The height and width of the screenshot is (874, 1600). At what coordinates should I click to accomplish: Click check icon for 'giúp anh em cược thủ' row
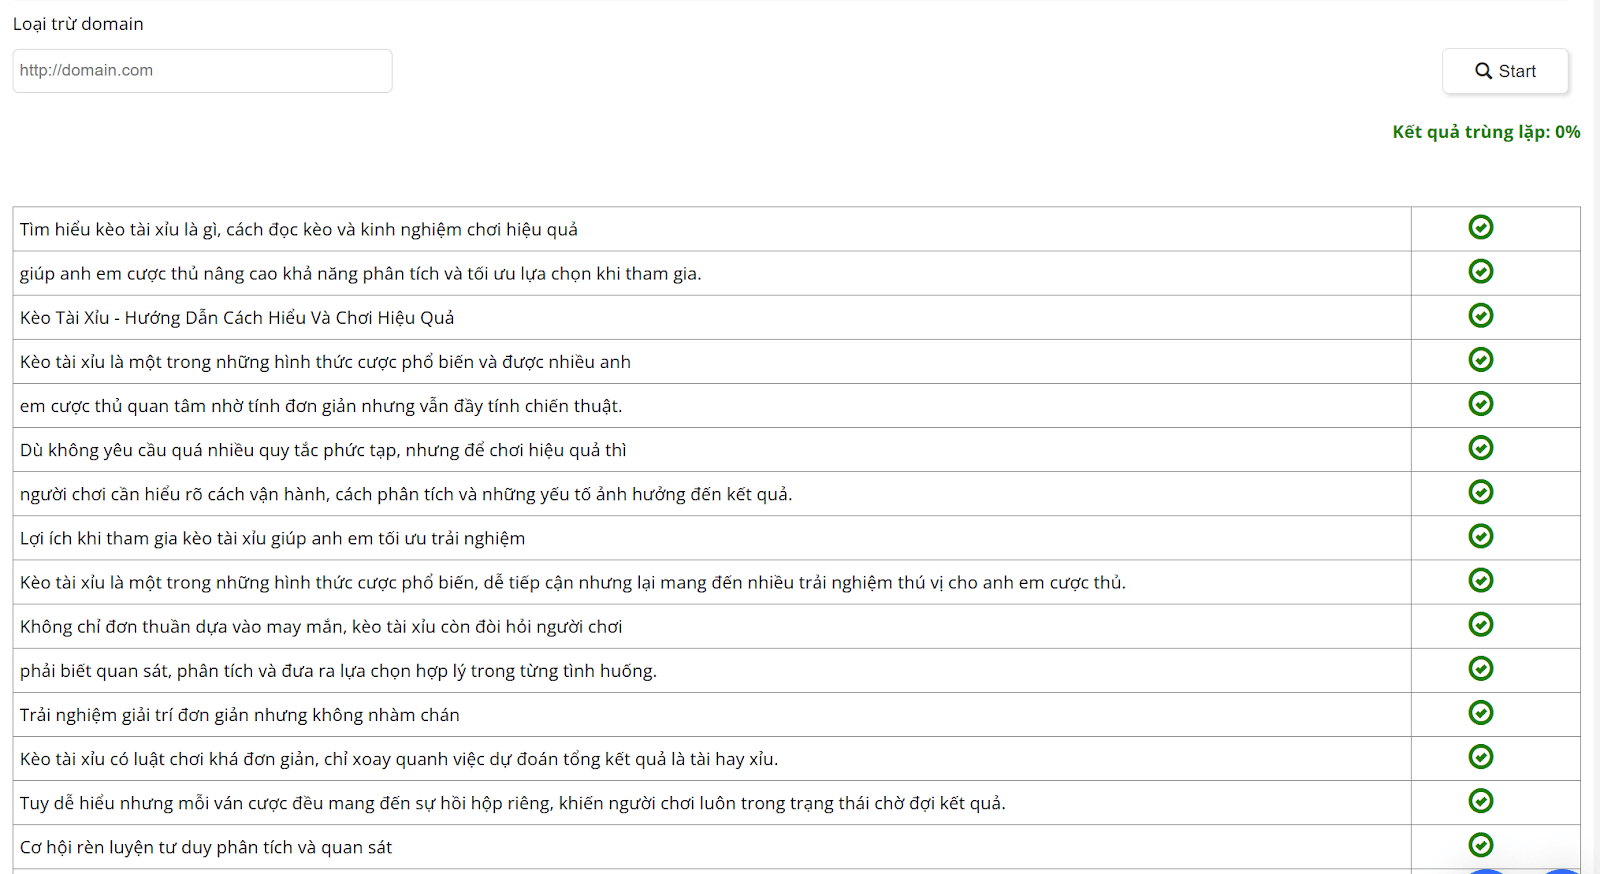[1481, 272]
